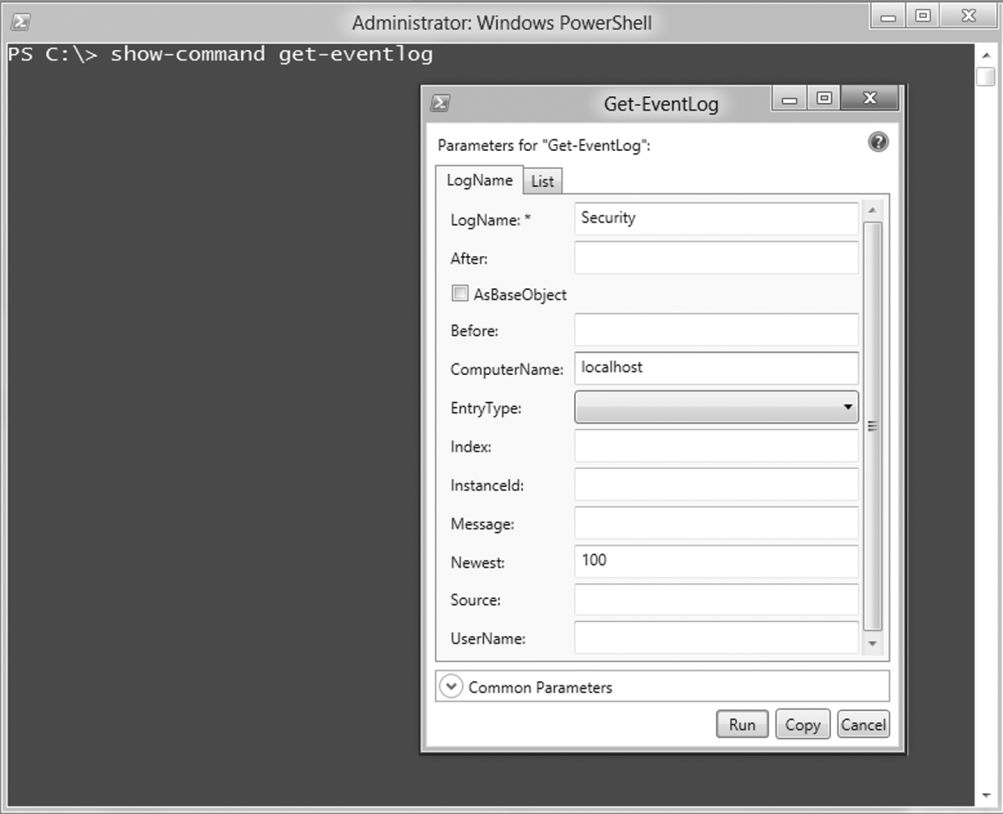The width and height of the screenshot is (1003, 814).
Task: Maximize the Get-EventLog dialog window
Action: [x=824, y=99]
